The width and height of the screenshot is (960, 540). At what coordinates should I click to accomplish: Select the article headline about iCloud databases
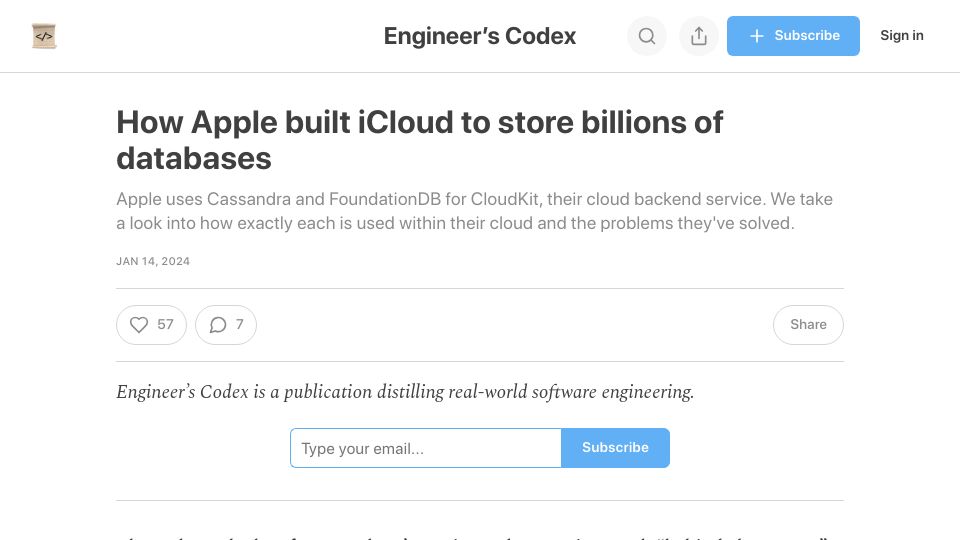tap(419, 140)
